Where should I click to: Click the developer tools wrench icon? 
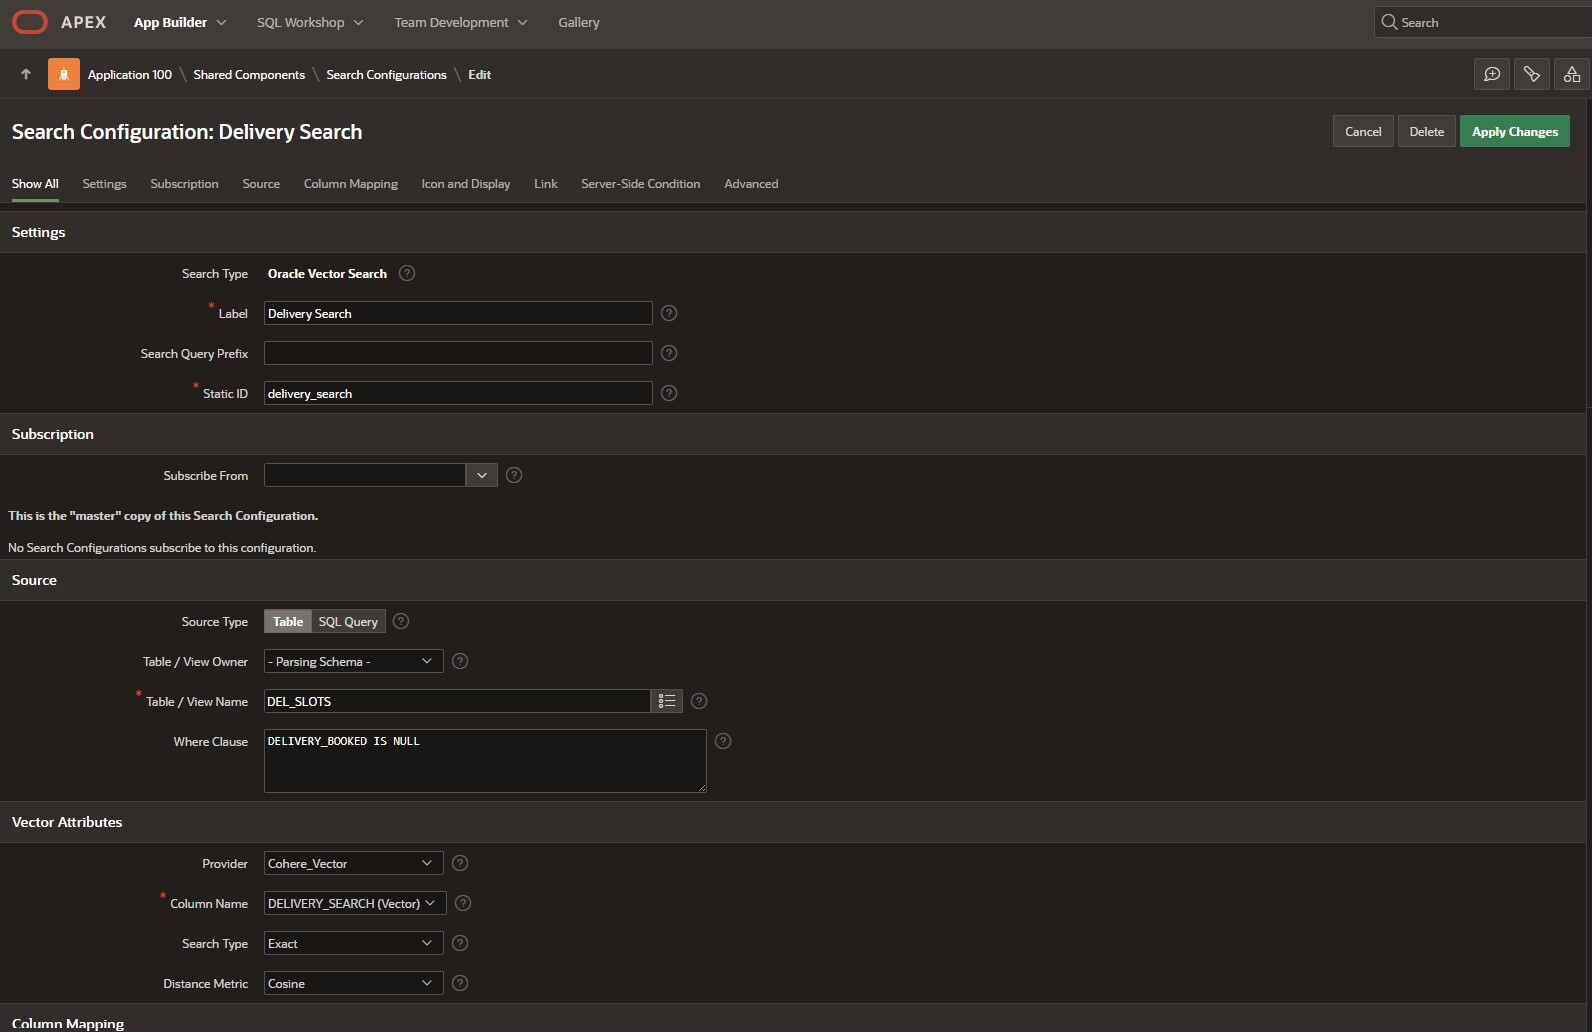pos(1532,74)
